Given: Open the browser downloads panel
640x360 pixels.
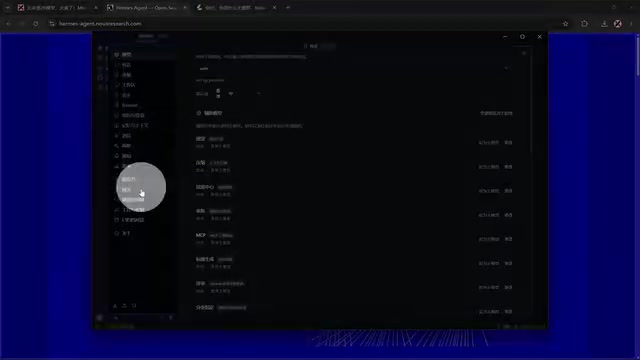Looking at the screenshot, I should pos(604,24).
